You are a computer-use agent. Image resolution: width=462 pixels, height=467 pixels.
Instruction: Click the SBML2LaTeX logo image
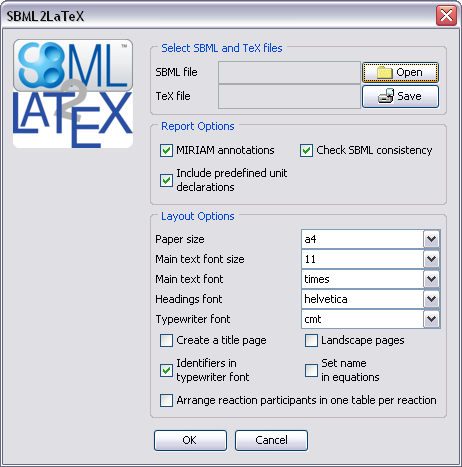click(x=73, y=94)
